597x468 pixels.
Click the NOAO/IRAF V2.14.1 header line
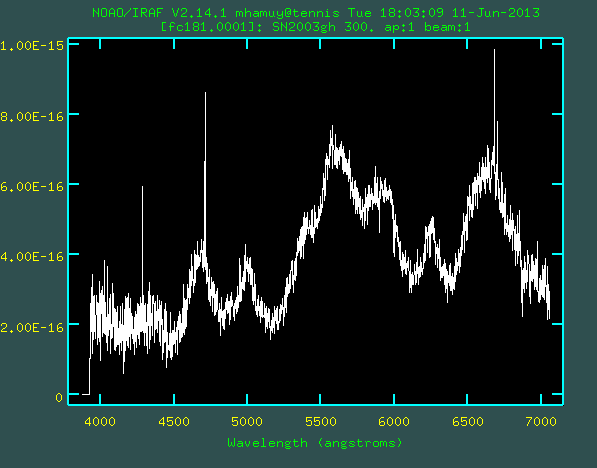click(x=316, y=13)
